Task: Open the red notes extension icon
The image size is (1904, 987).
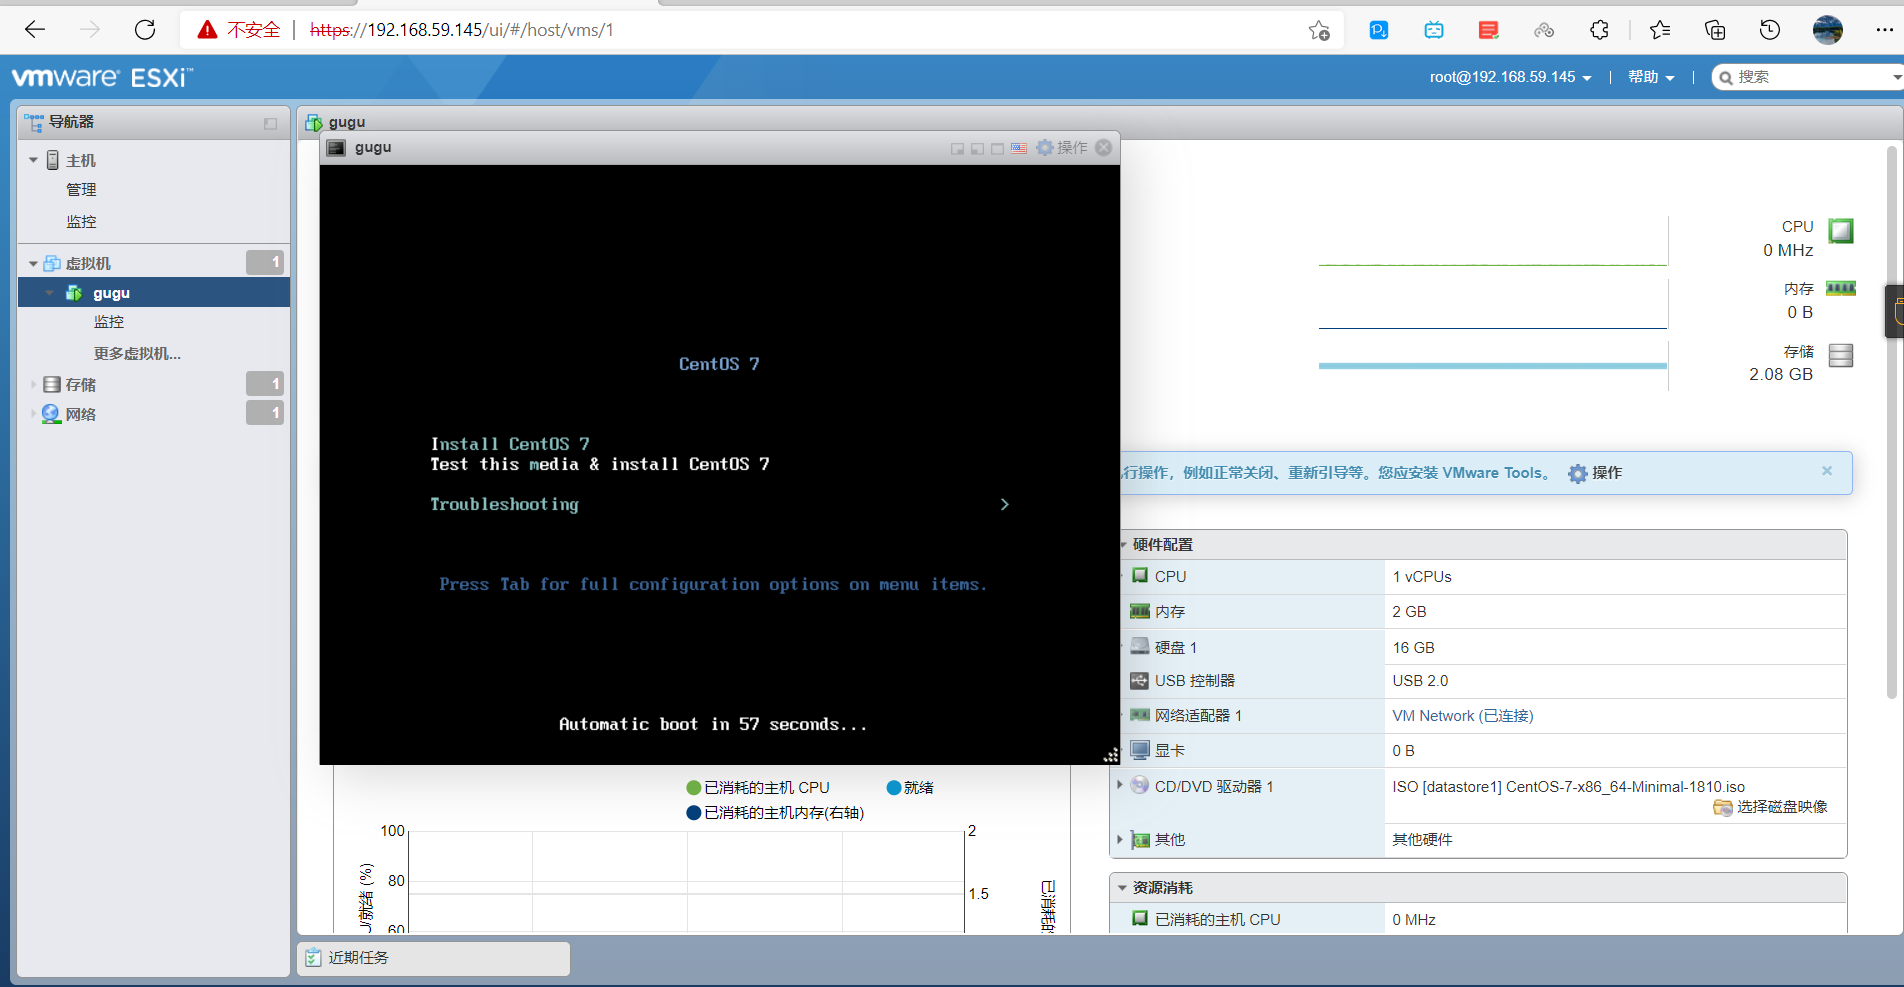Action: [1489, 30]
